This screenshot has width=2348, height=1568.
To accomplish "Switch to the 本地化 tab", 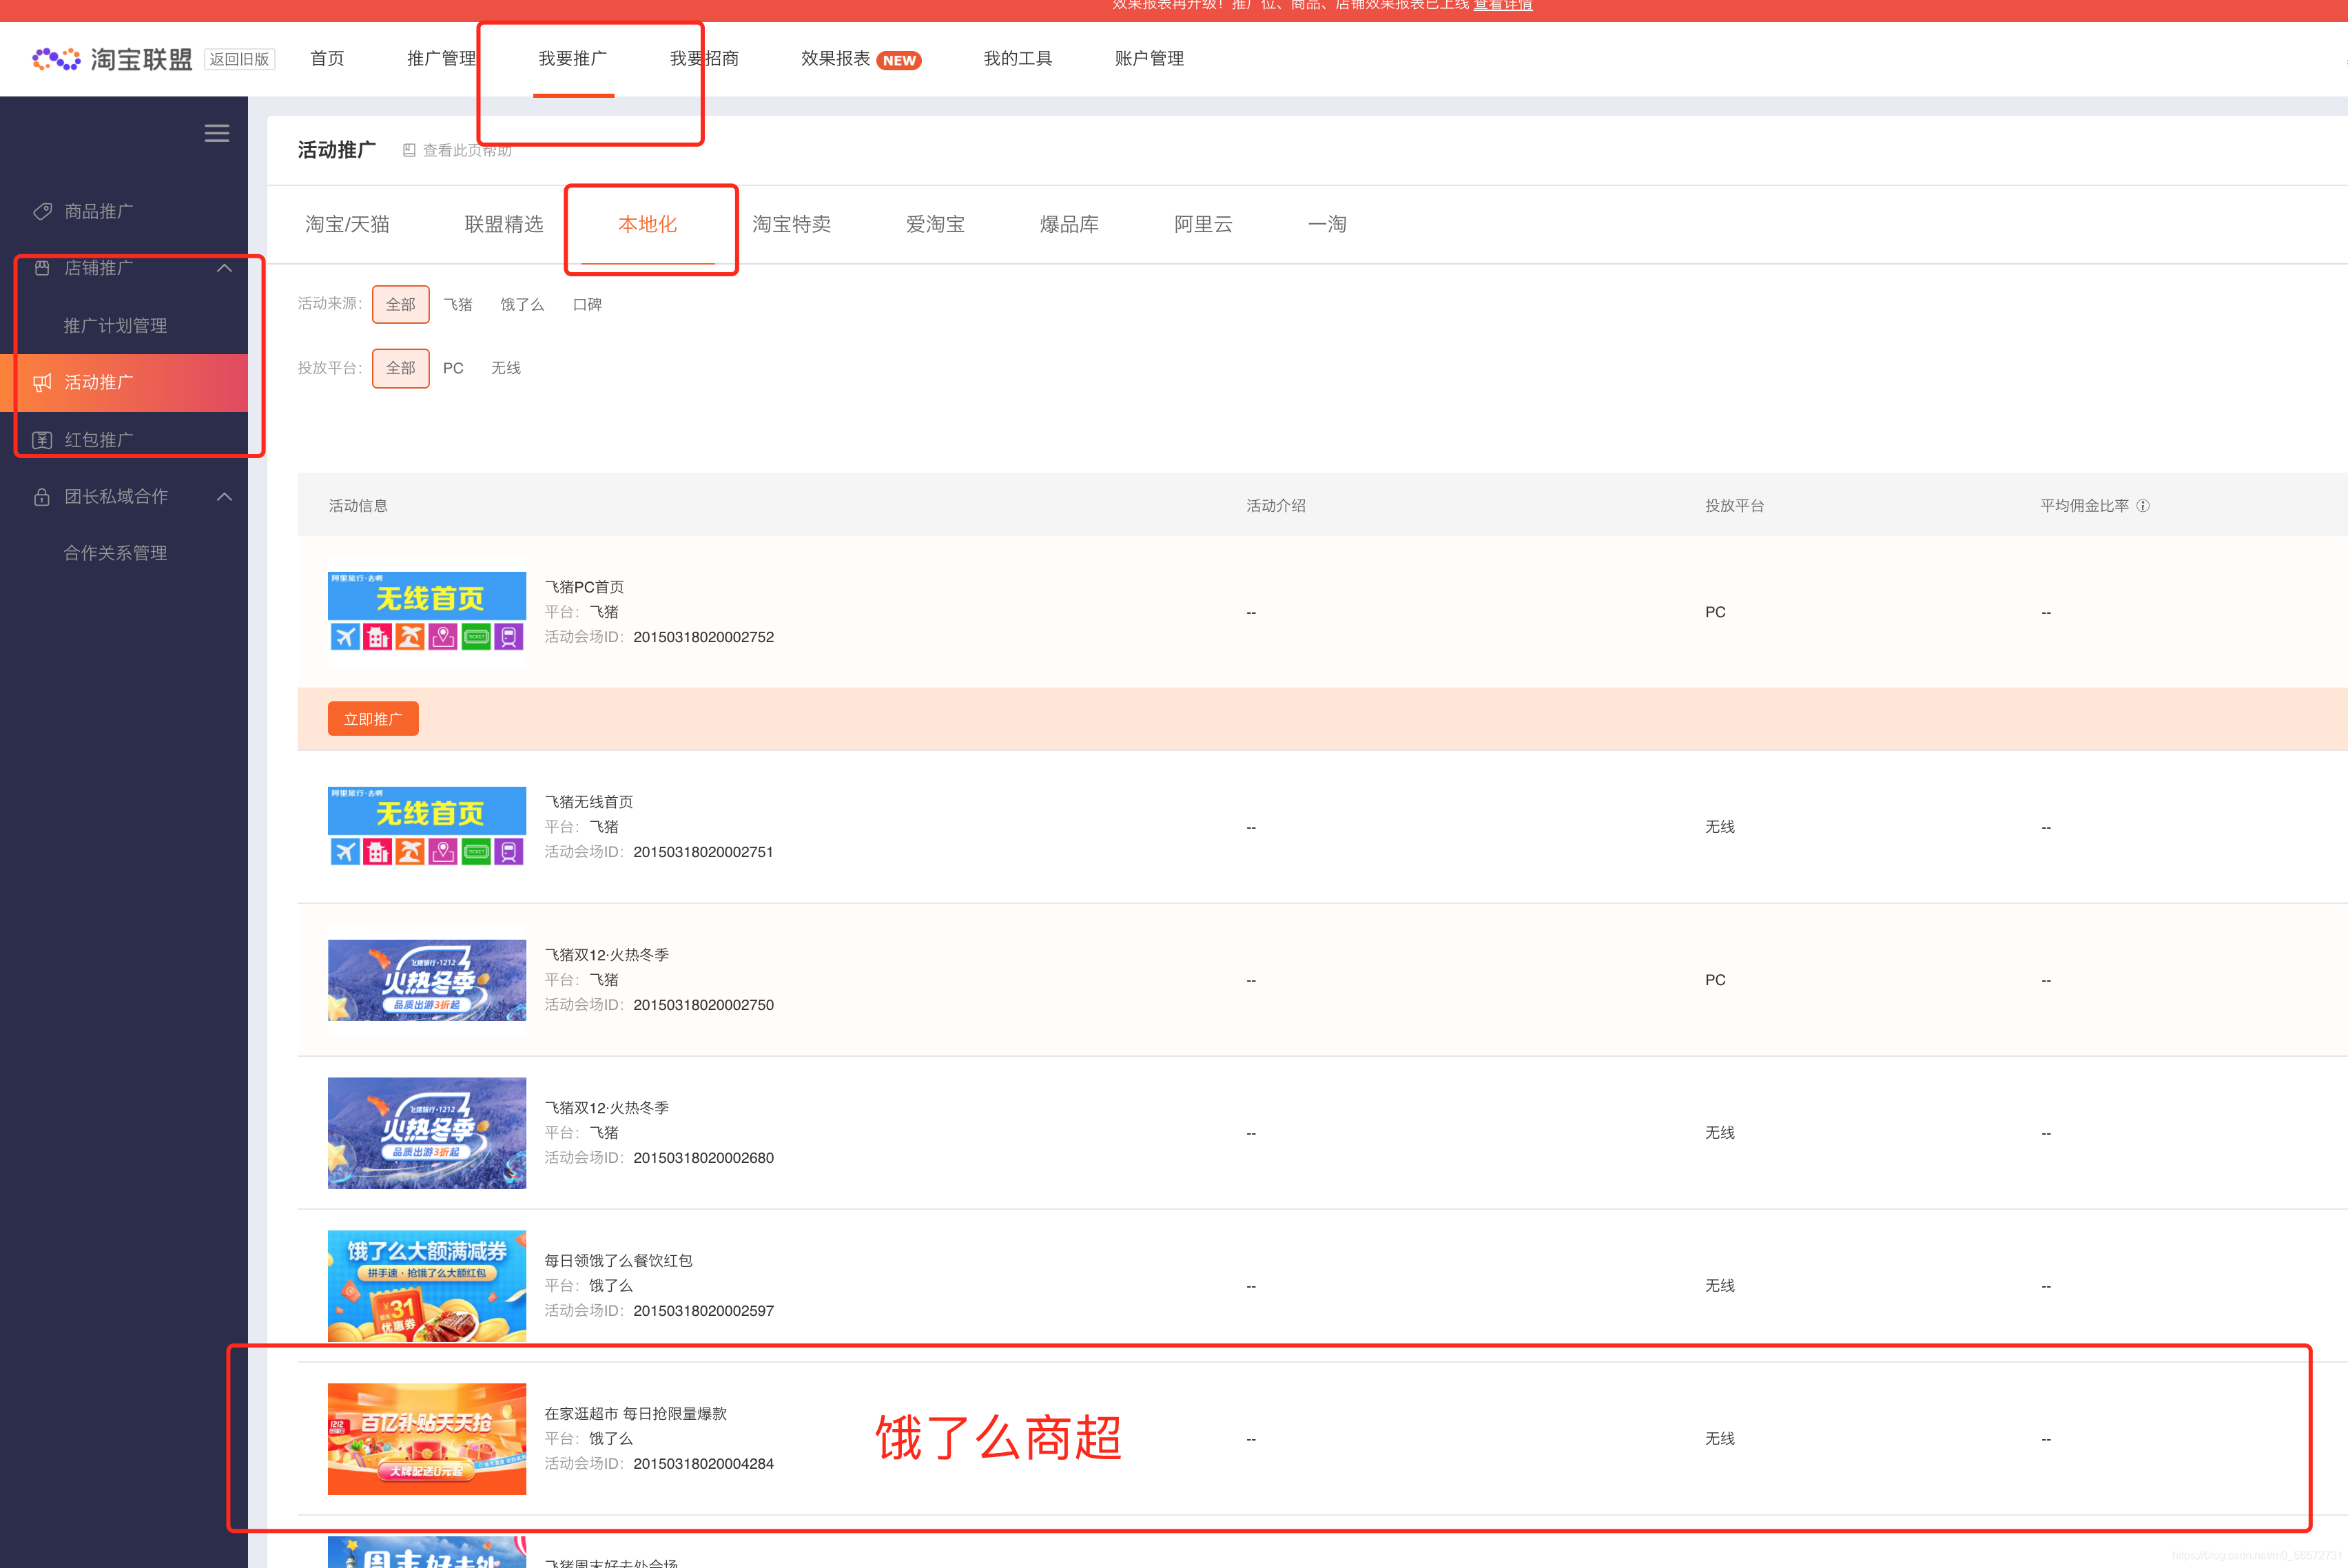I will pyautogui.click(x=648, y=224).
